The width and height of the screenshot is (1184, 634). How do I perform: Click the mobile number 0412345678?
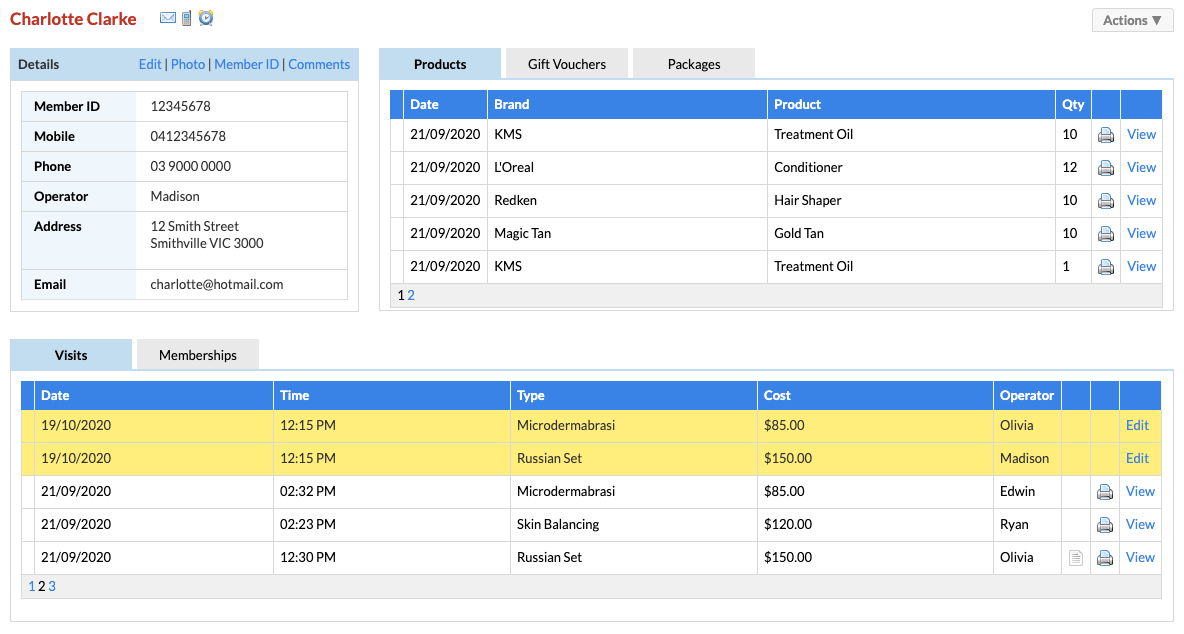188,137
